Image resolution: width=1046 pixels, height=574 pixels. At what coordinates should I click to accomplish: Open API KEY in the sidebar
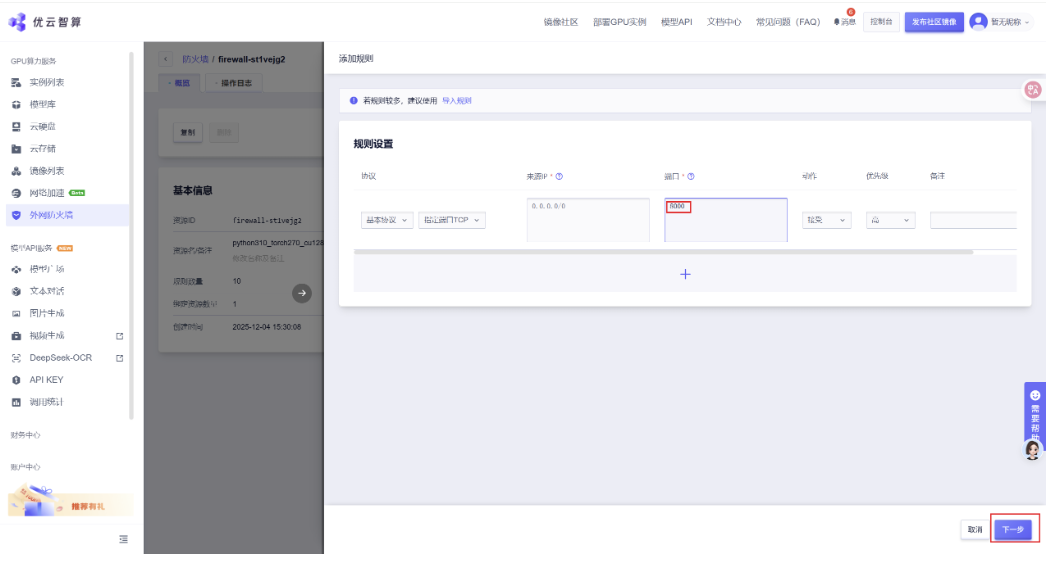pyautogui.click(x=46, y=380)
